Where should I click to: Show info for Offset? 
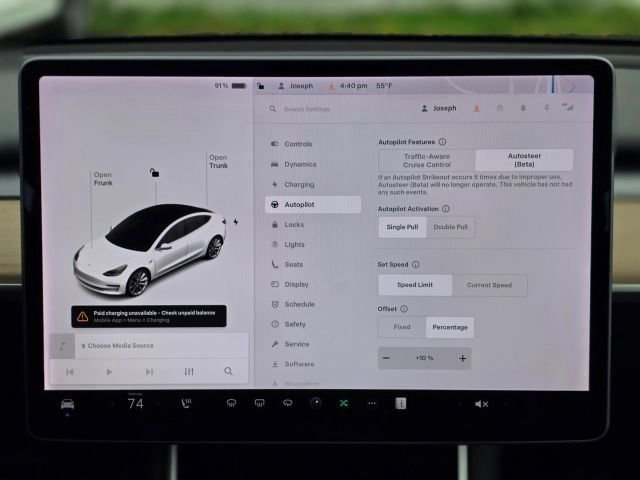(404, 309)
